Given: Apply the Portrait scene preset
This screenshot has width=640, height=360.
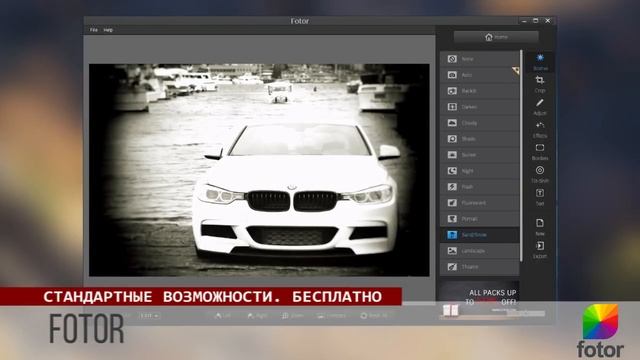Looking at the screenshot, I should (x=480, y=219).
